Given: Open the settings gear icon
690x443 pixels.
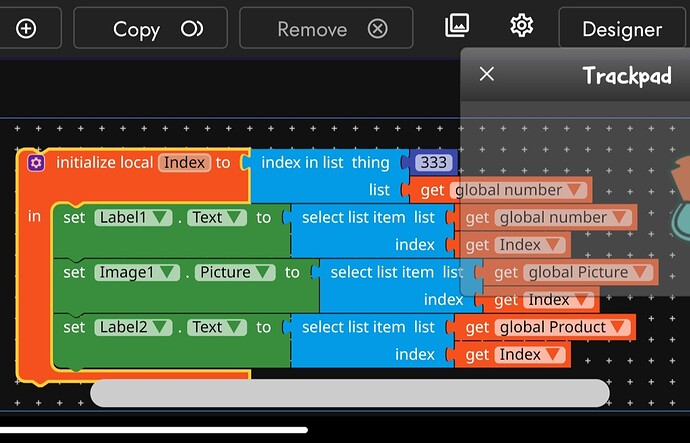Looking at the screenshot, I should click(x=522, y=25).
